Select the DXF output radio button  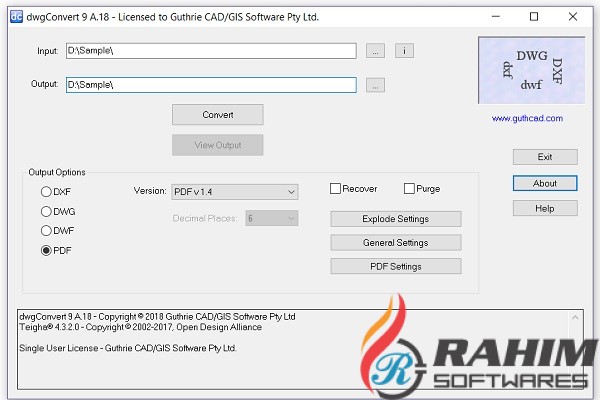click(x=56, y=192)
